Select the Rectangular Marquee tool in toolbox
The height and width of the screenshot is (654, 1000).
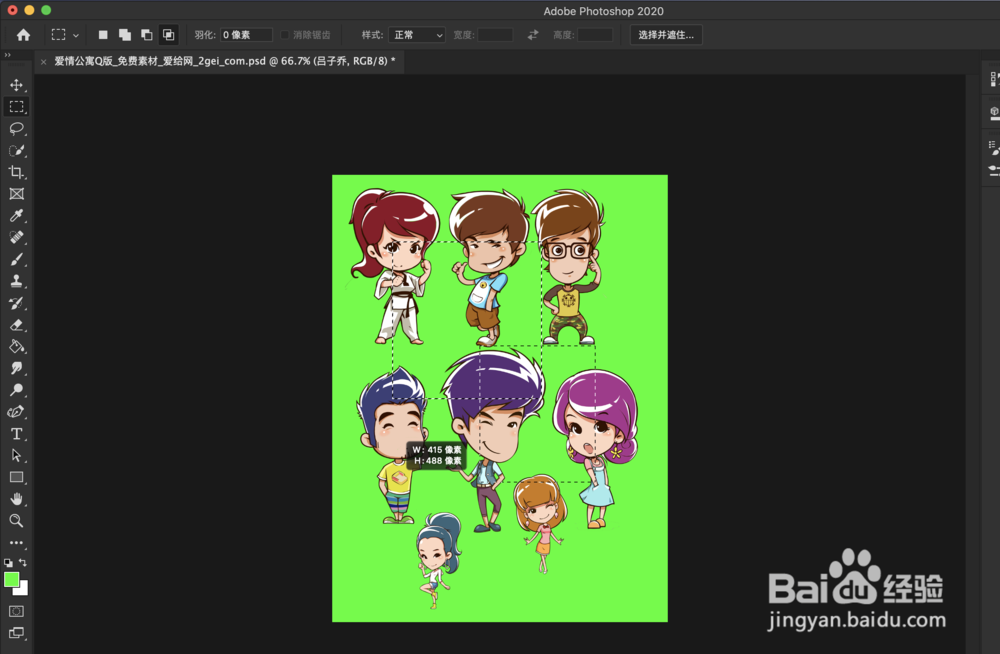point(17,107)
